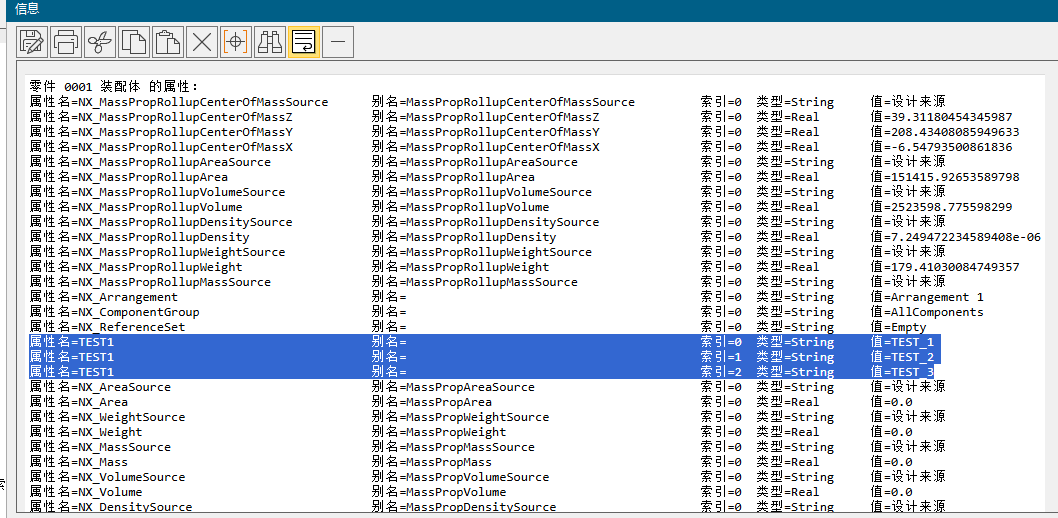
Task: Click the Delete X icon
Action: pyautogui.click(x=202, y=41)
